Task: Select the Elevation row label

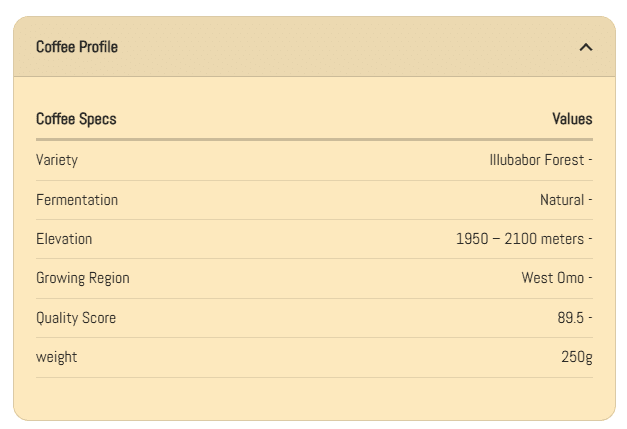Action: pos(64,239)
